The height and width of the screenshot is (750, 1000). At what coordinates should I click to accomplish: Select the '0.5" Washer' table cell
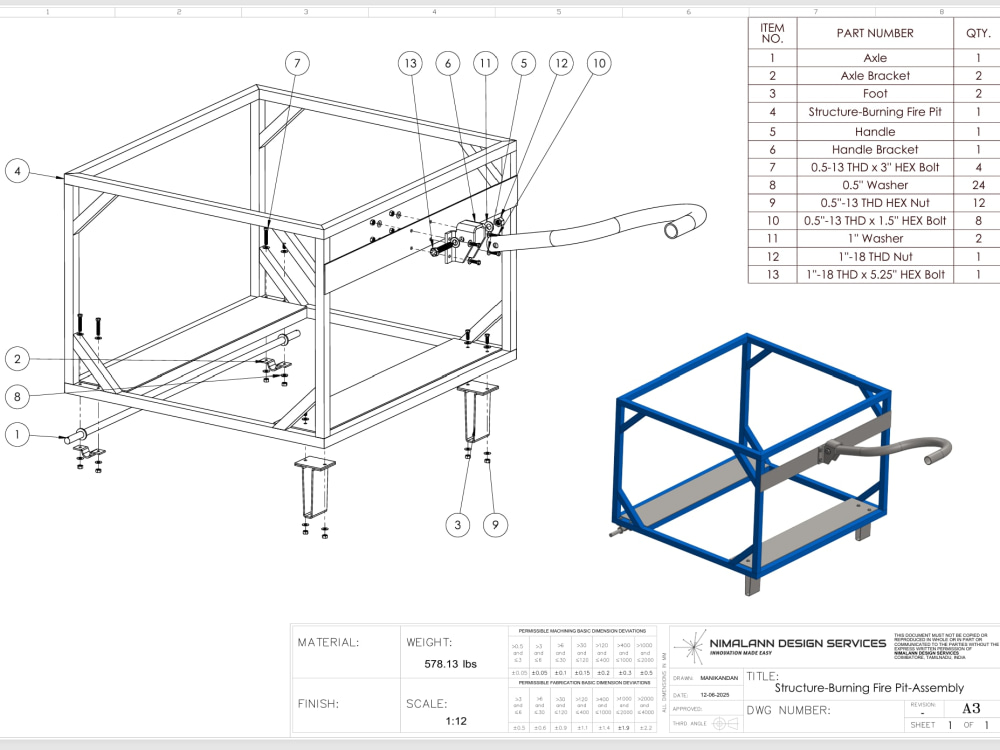tap(875, 185)
